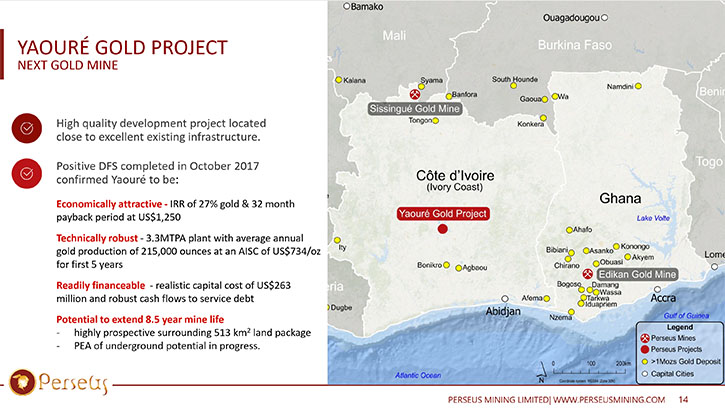The image size is (725, 410).
Task: Click the Sissingué Gold Mine grey label
Action: [415, 109]
